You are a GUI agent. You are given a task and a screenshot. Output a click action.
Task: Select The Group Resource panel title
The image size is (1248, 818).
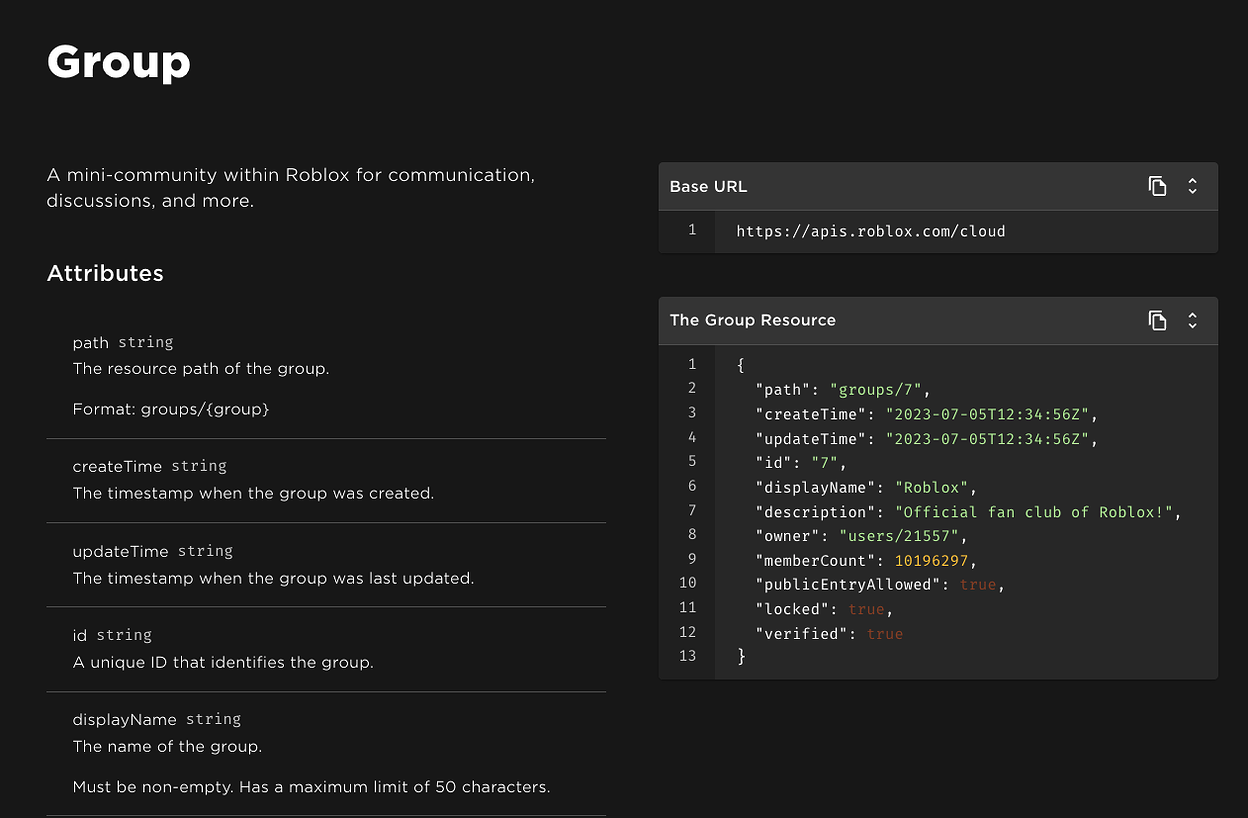(x=752, y=320)
